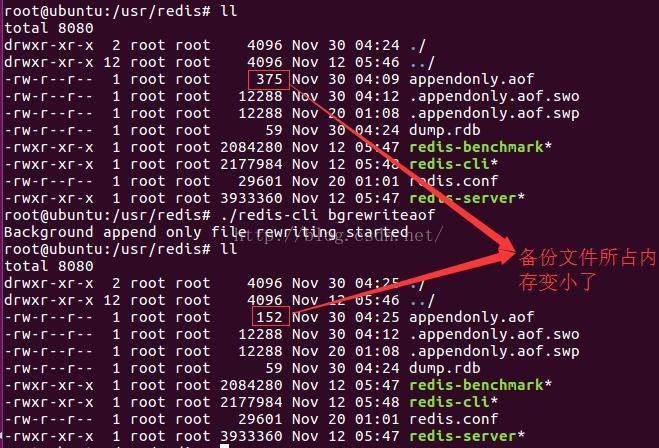The image size is (659, 448).
Task: Click green redis-benchmark* in second listing
Action: (x=480, y=385)
